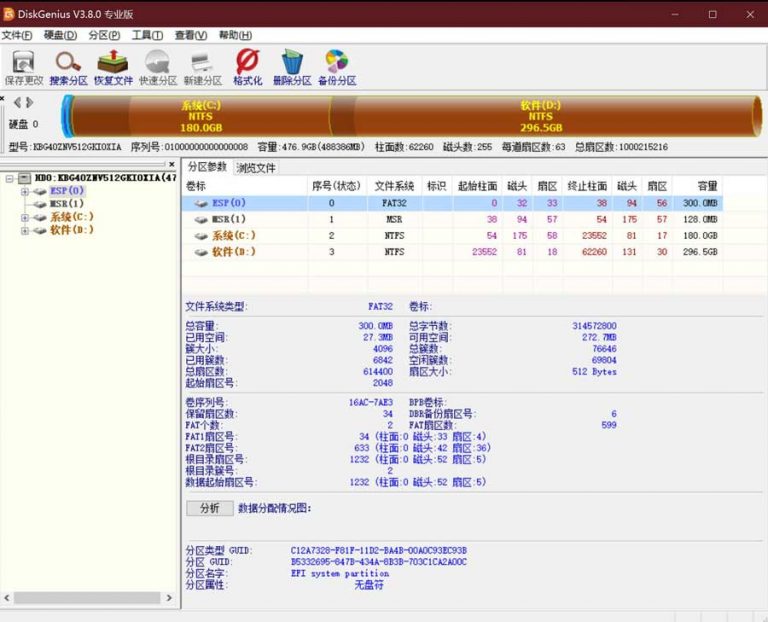Click the 快速分区 (Quick Partition) icon
The width and height of the screenshot is (768, 622).
tap(157, 66)
